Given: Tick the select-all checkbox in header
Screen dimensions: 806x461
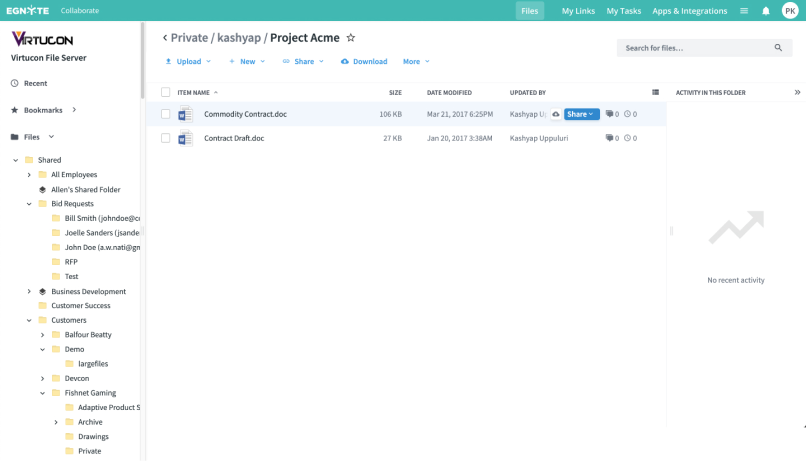Looking at the screenshot, I should click(x=166, y=92).
